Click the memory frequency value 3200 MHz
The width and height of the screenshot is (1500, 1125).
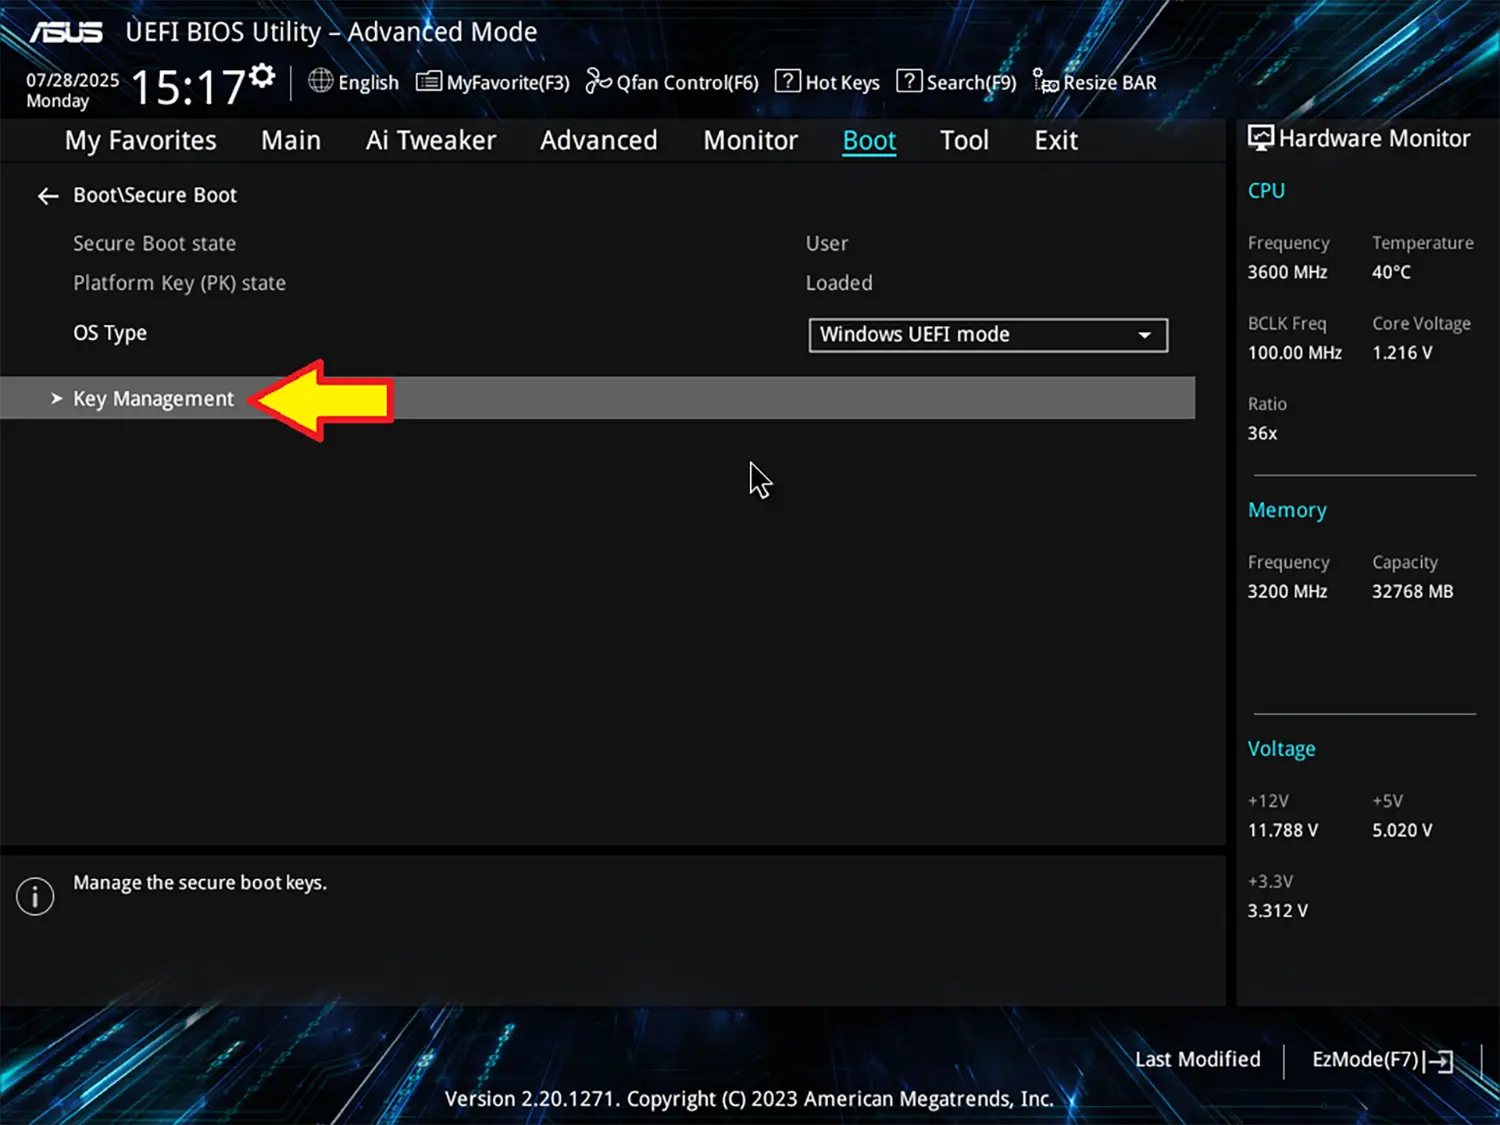[x=1288, y=592]
